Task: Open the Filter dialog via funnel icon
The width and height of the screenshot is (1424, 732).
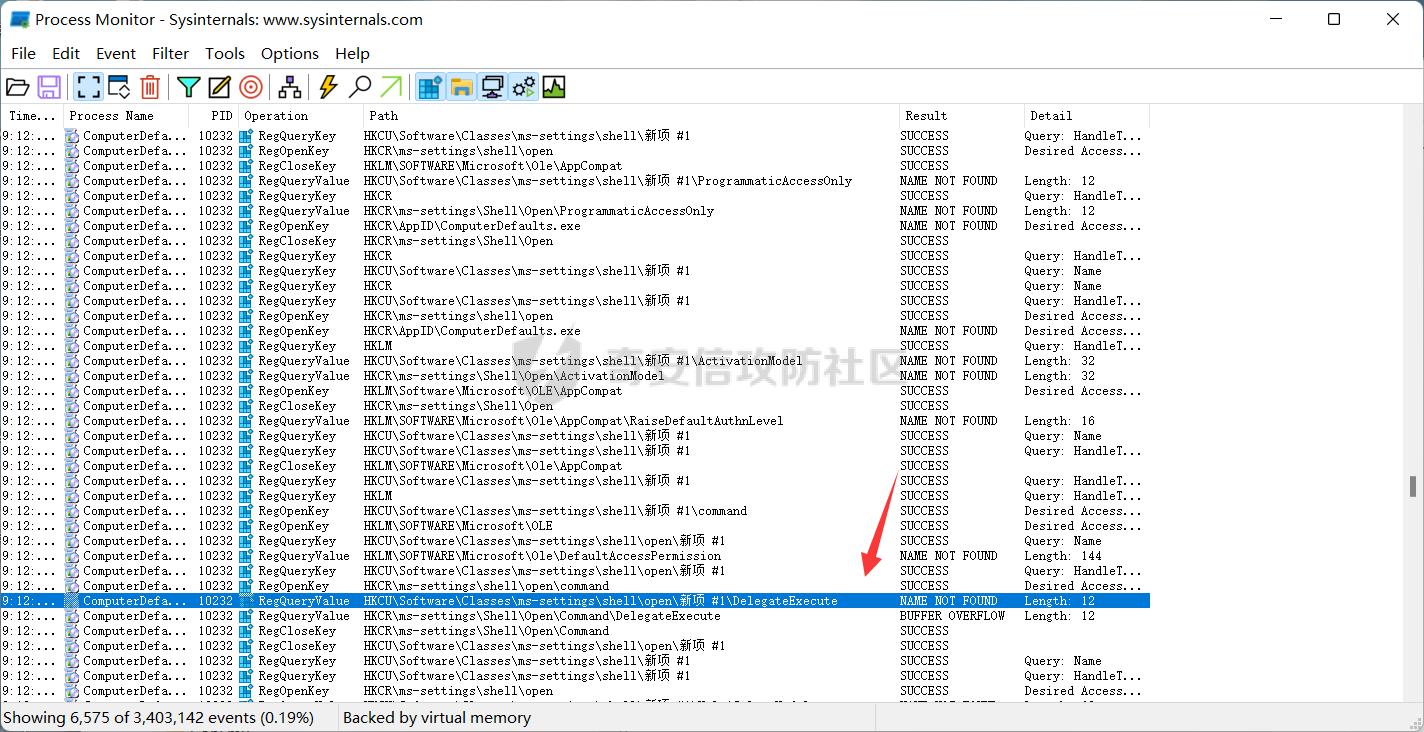Action: 189,87
